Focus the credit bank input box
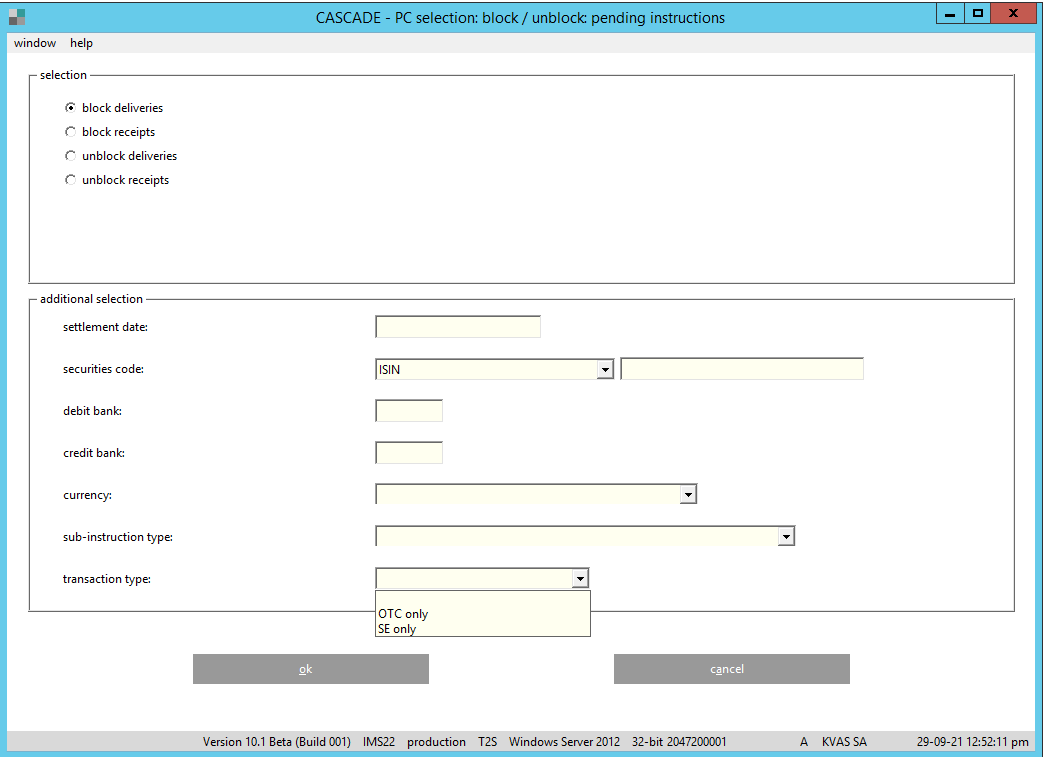Image resolution: width=1044 pixels, height=757 pixels. (x=408, y=453)
